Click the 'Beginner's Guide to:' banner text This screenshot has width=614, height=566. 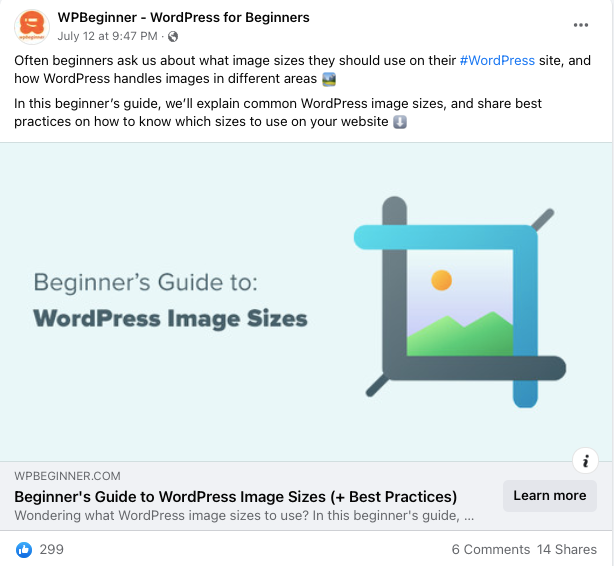[146, 282]
